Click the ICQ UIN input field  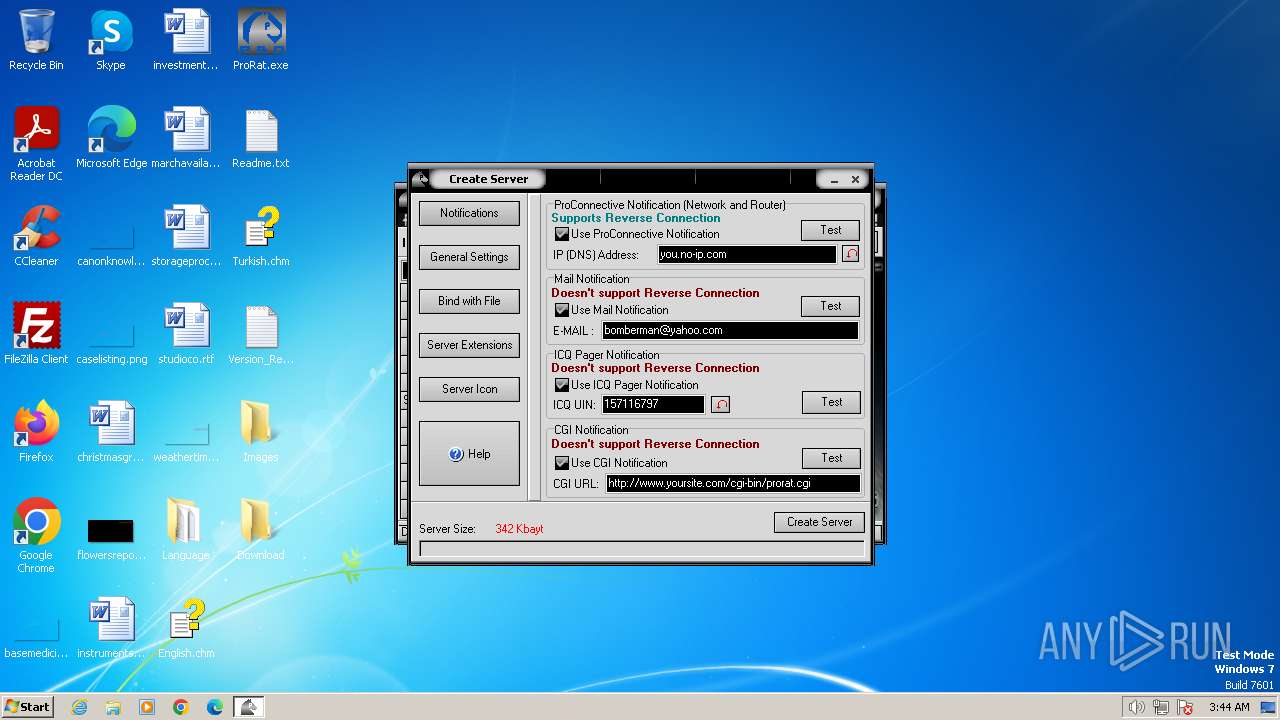[x=653, y=404]
